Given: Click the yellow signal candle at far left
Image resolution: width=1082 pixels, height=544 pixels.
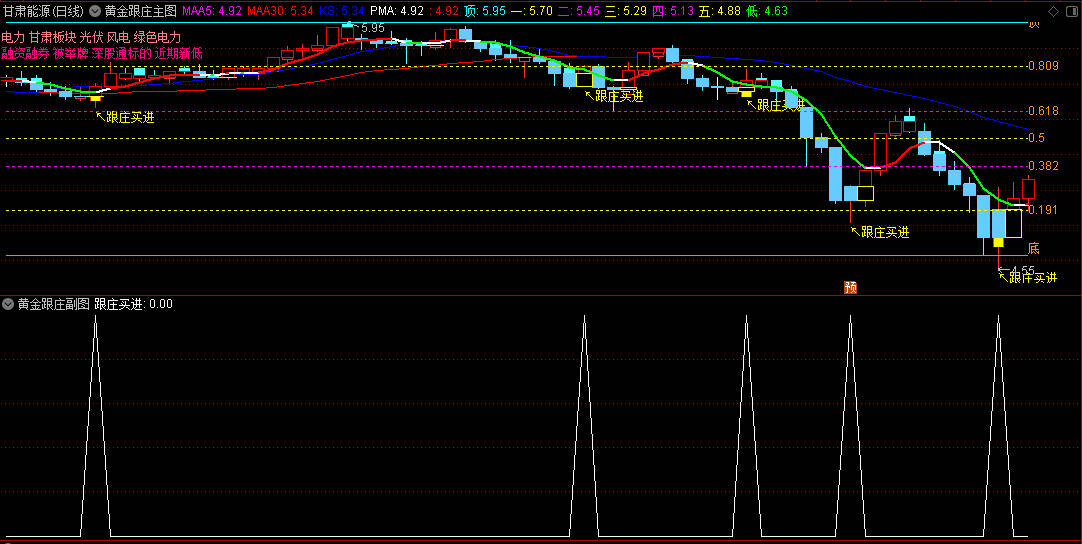Looking at the screenshot, I should click(x=95, y=98).
